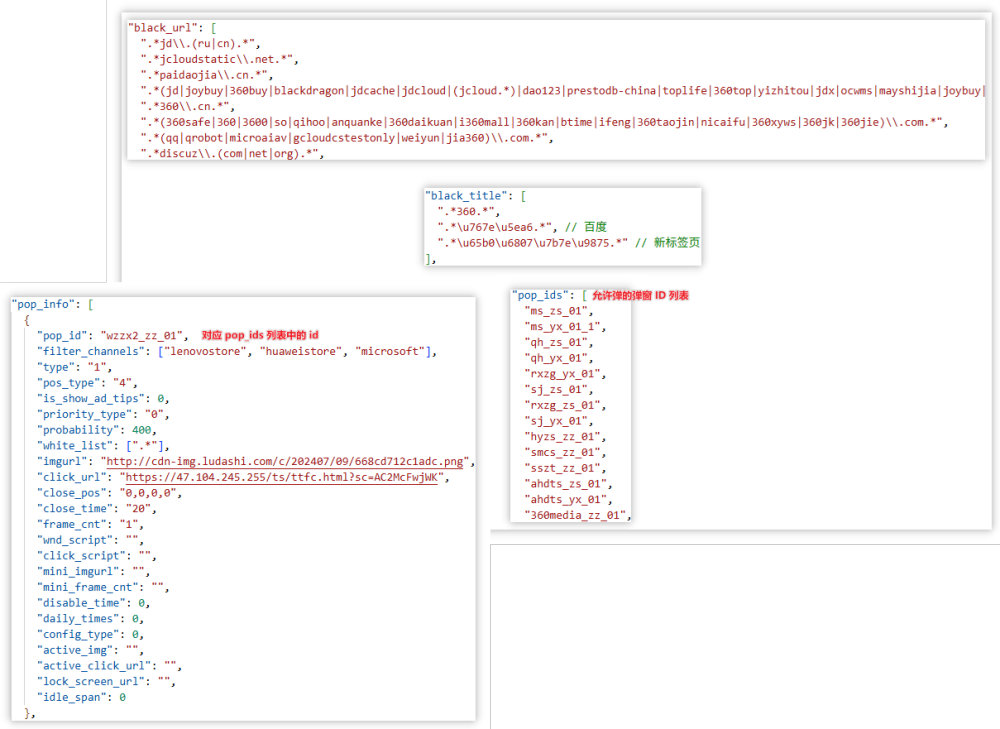The width and height of the screenshot is (1000, 729).
Task: Click the "daily_times" key
Action: pos(78,619)
